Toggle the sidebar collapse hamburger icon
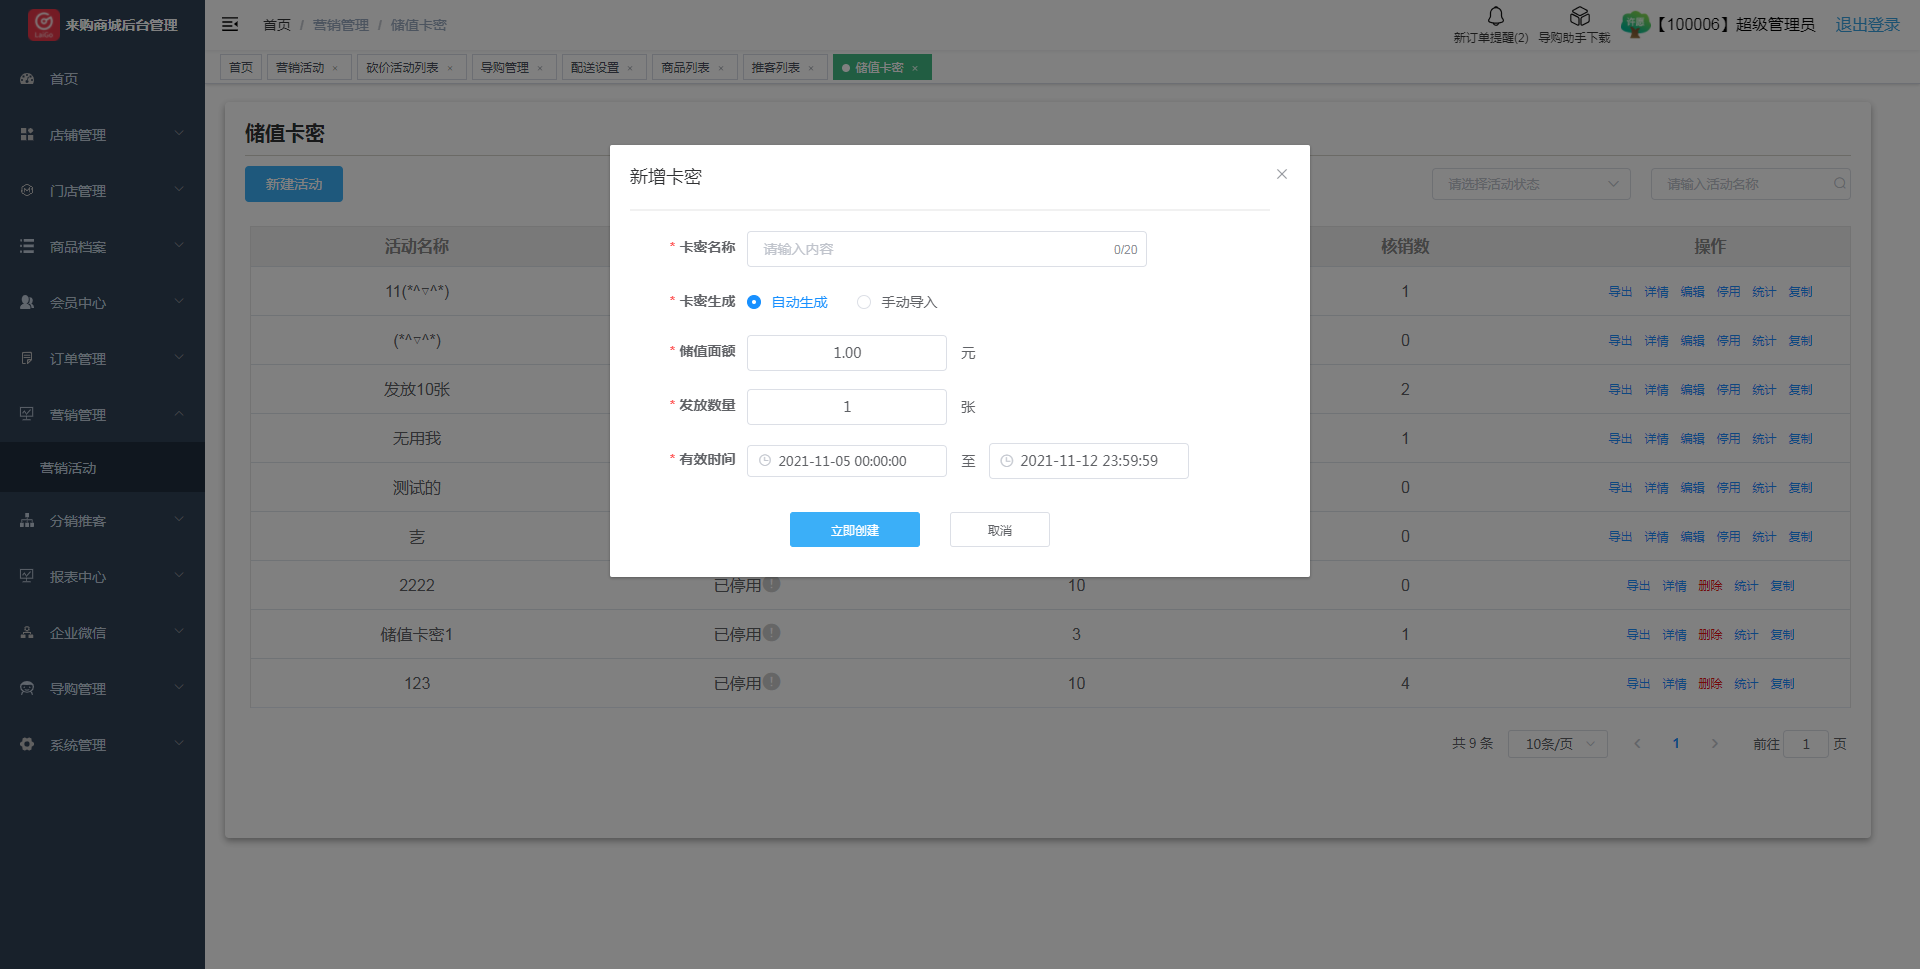The width and height of the screenshot is (1920, 969). [x=230, y=24]
